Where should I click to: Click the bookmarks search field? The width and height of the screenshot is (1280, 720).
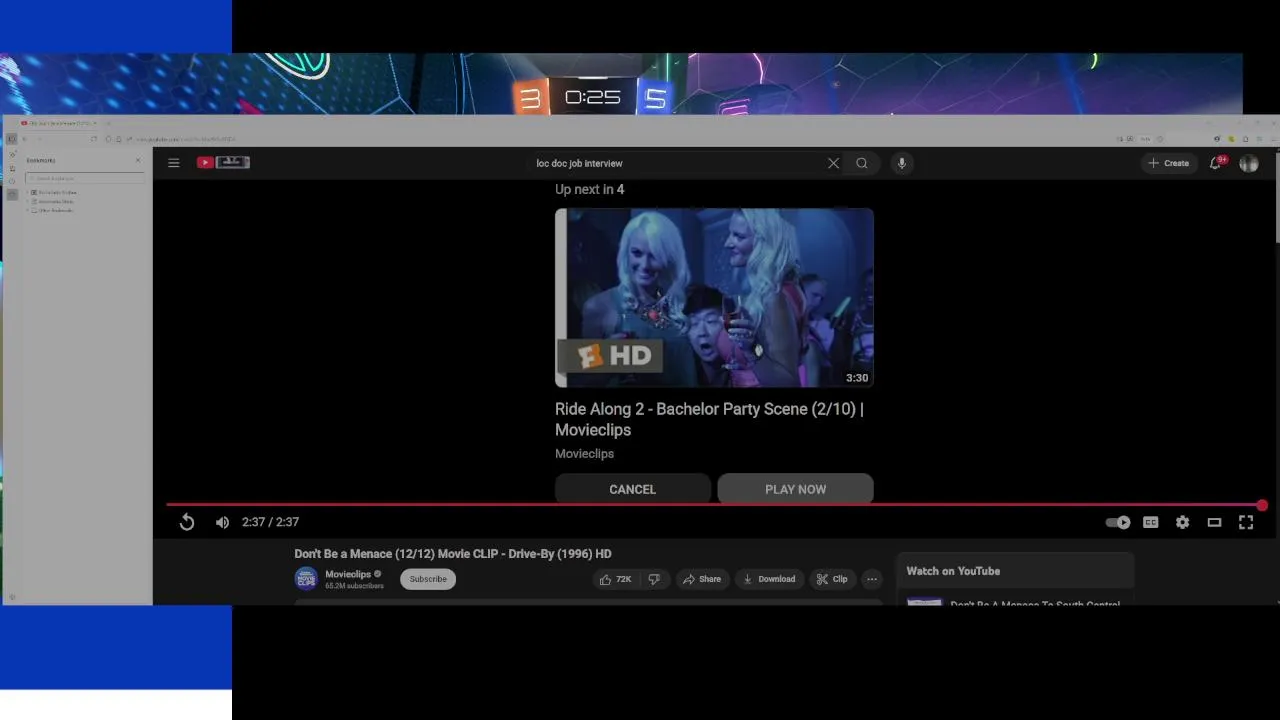click(x=84, y=178)
